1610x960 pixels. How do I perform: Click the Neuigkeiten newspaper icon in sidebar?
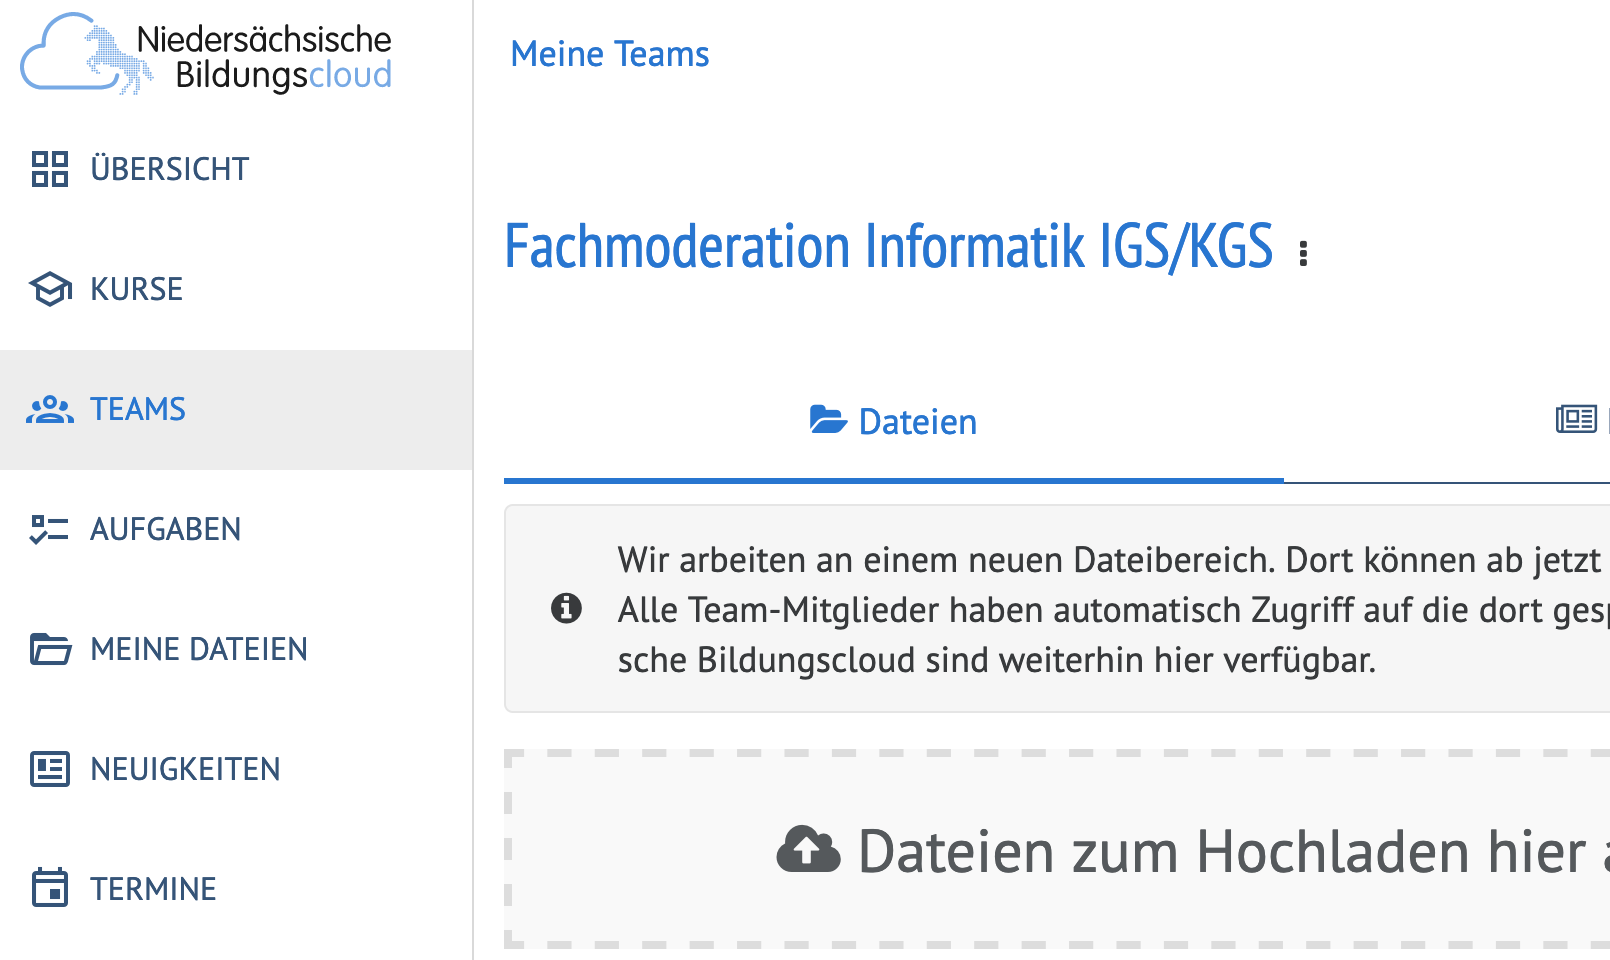[49, 769]
